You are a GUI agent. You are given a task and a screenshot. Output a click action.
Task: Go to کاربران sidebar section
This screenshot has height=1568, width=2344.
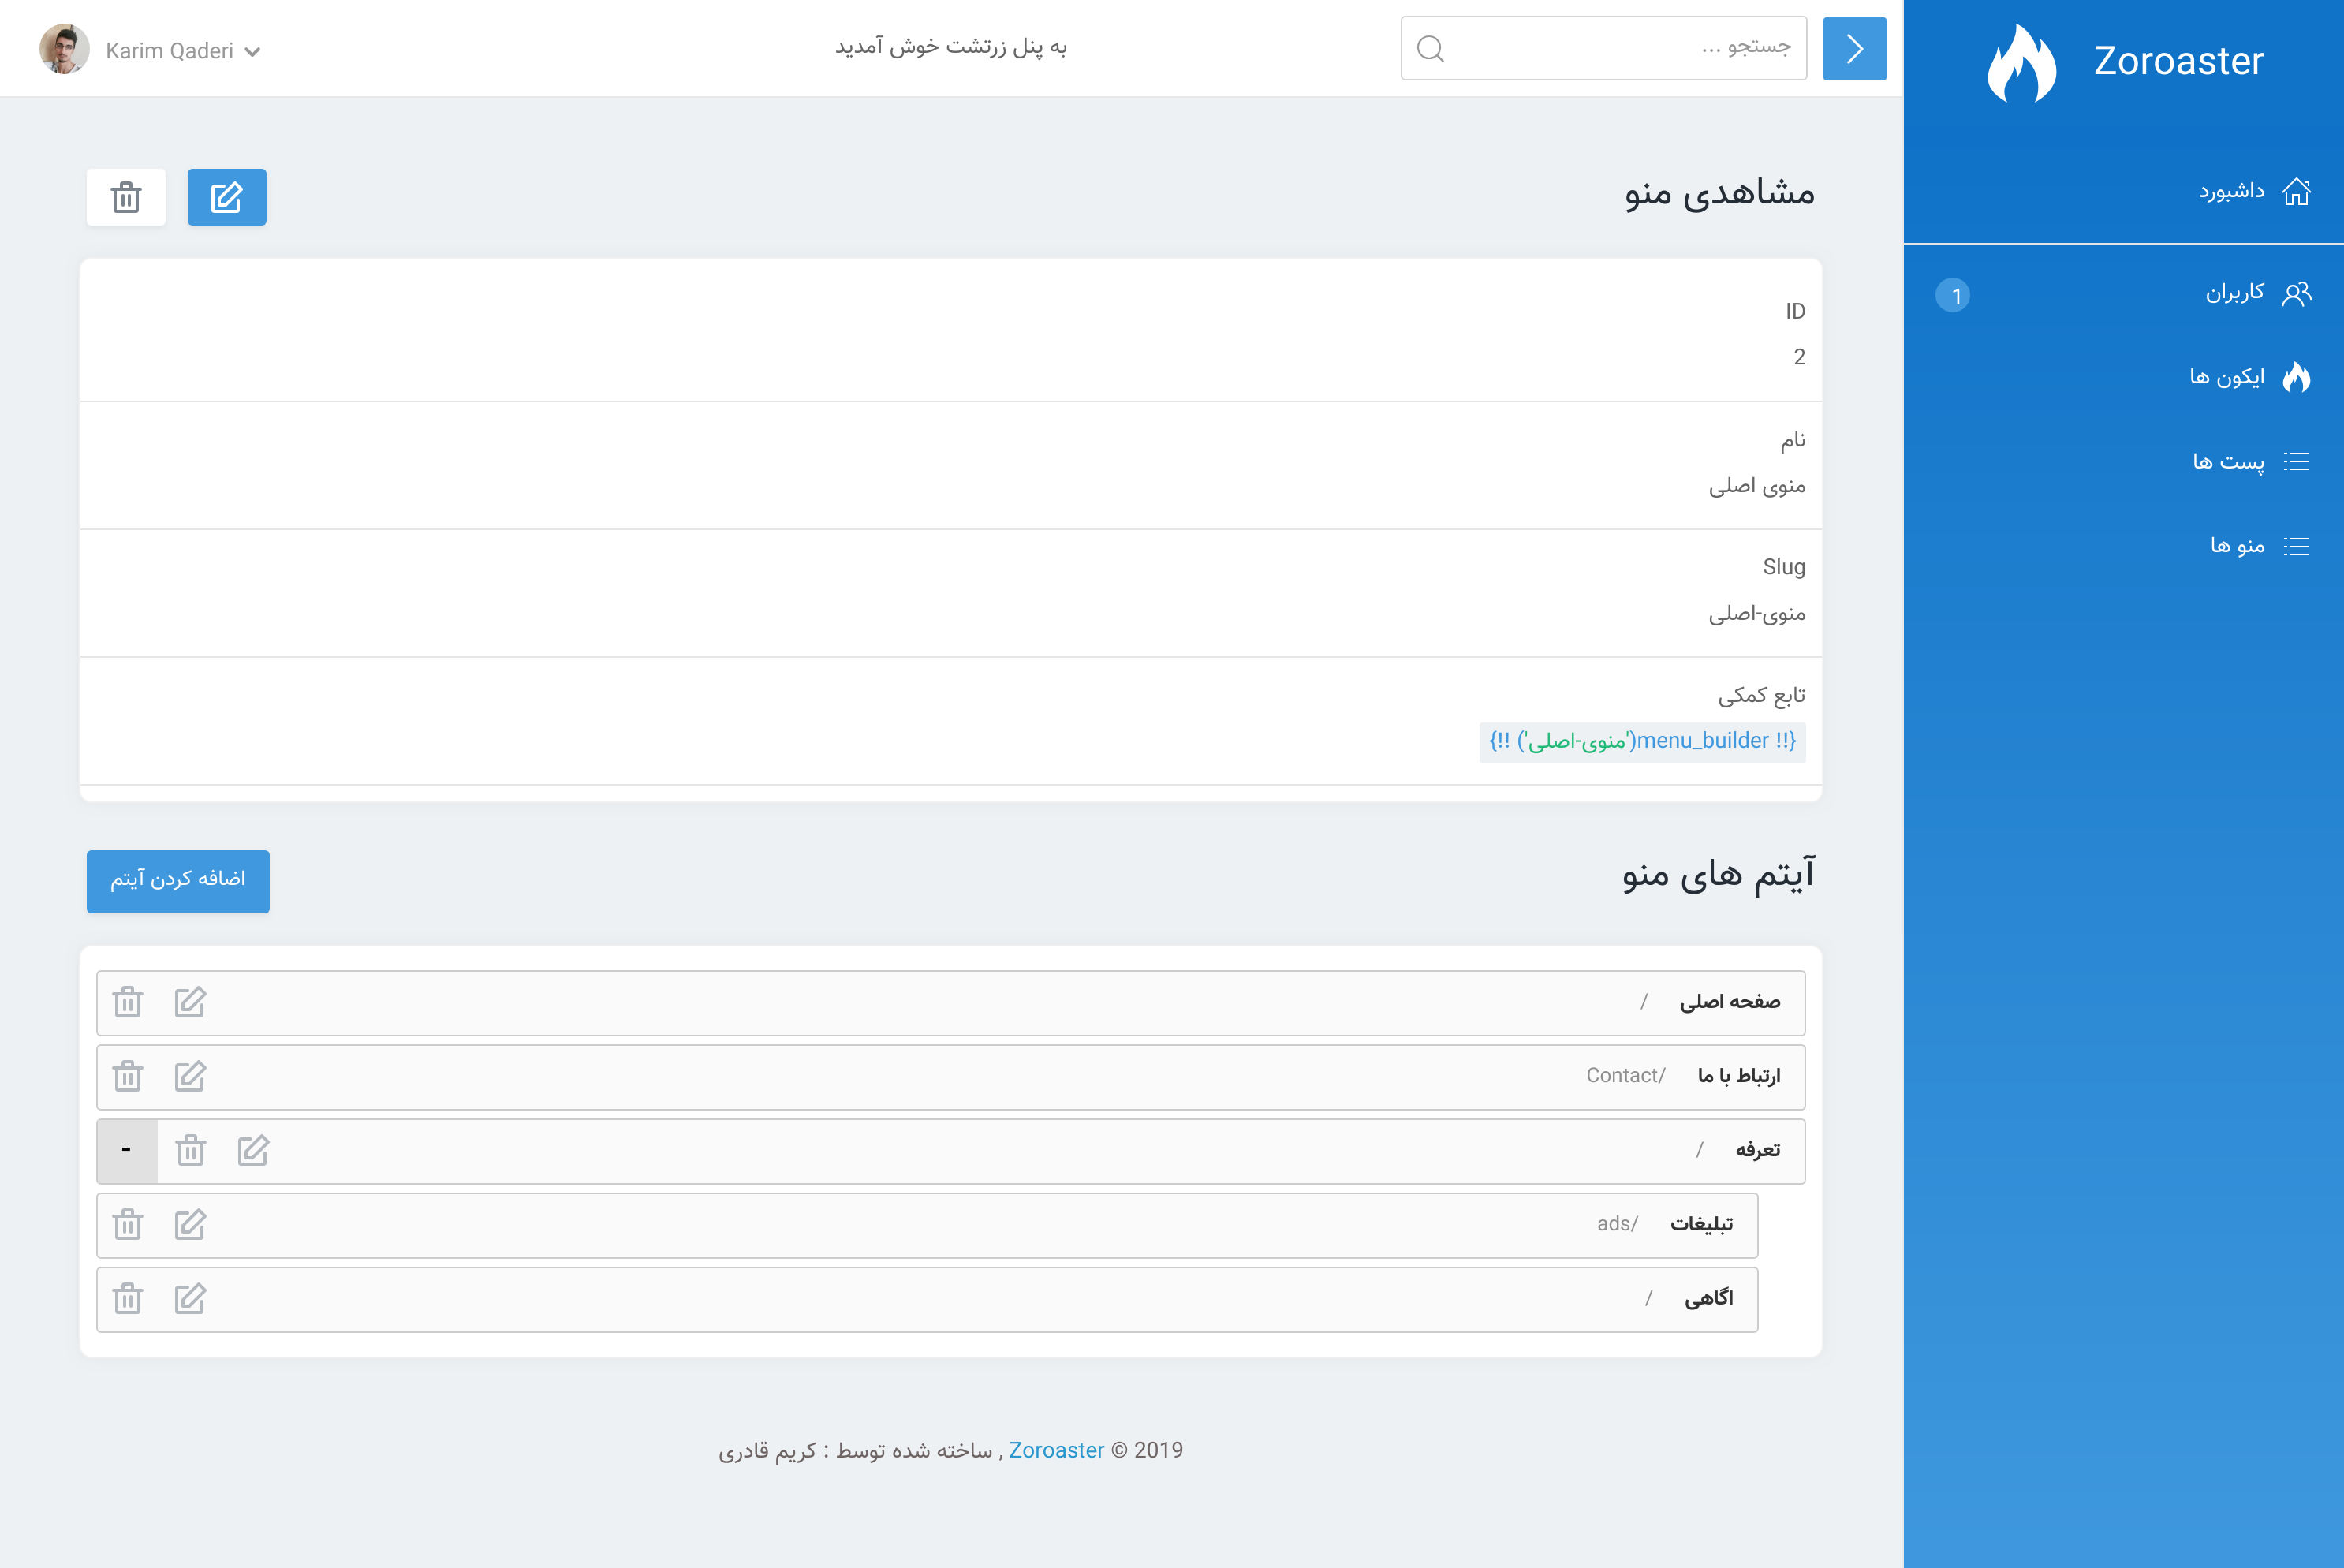pyautogui.click(x=2235, y=292)
